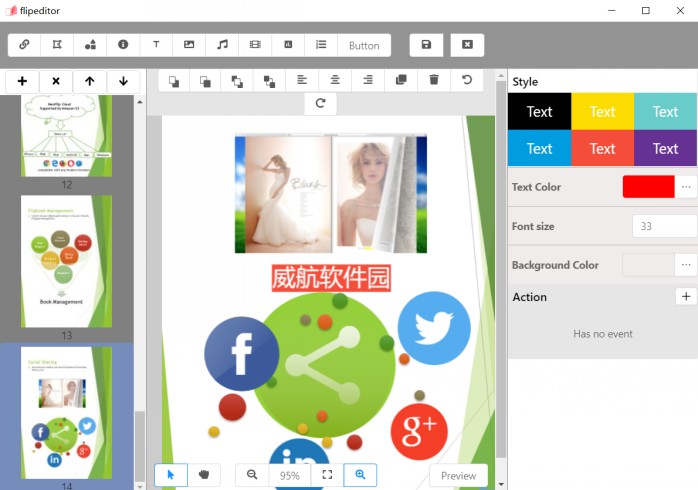This screenshot has height=490, width=698.
Task: Click the send to back icon
Action: coord(205,81)
